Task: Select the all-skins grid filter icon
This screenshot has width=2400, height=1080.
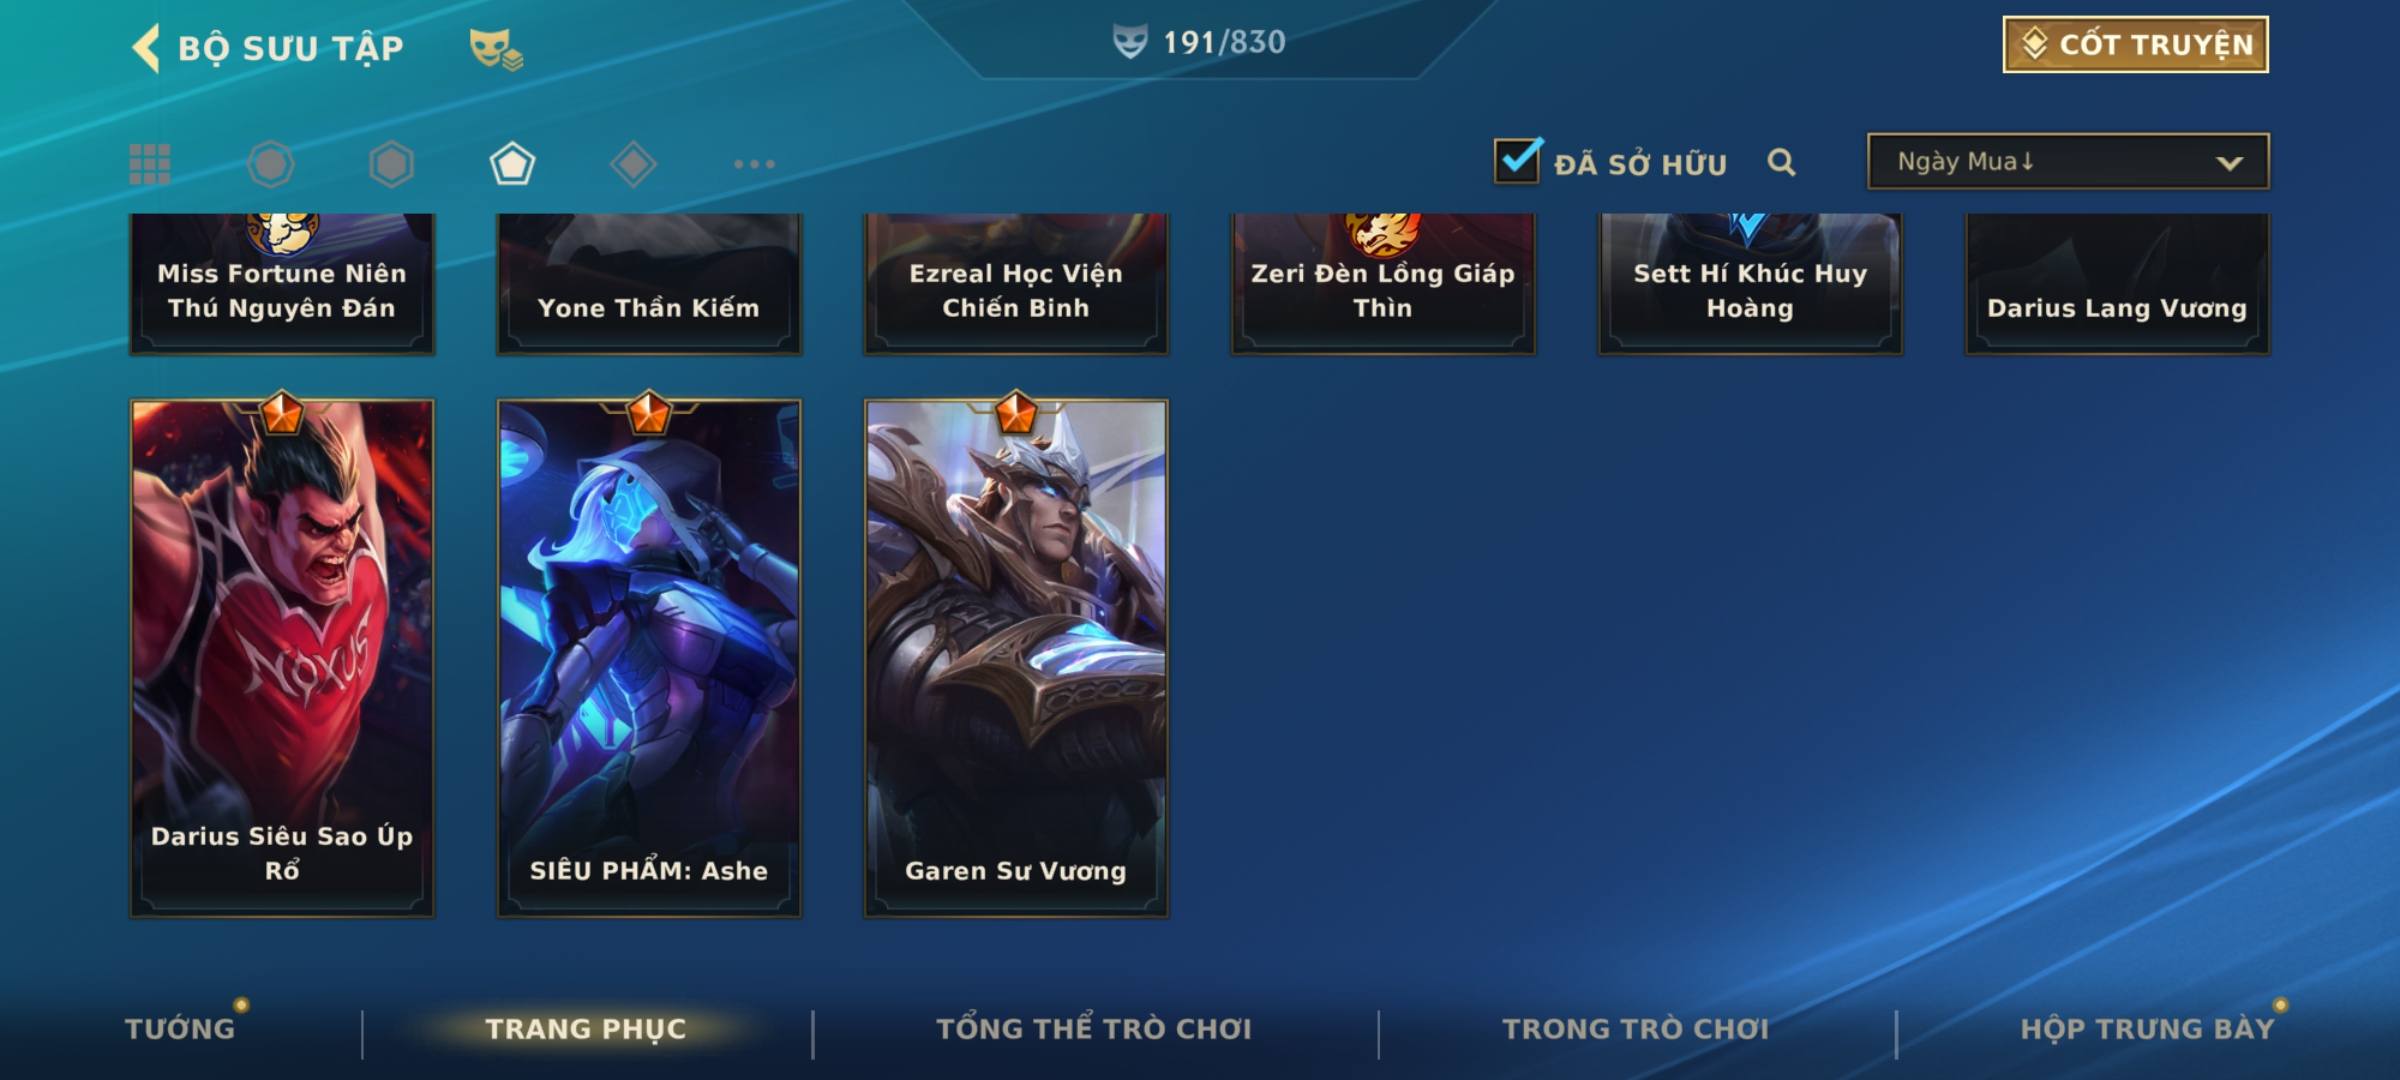Action: point(150,164)
